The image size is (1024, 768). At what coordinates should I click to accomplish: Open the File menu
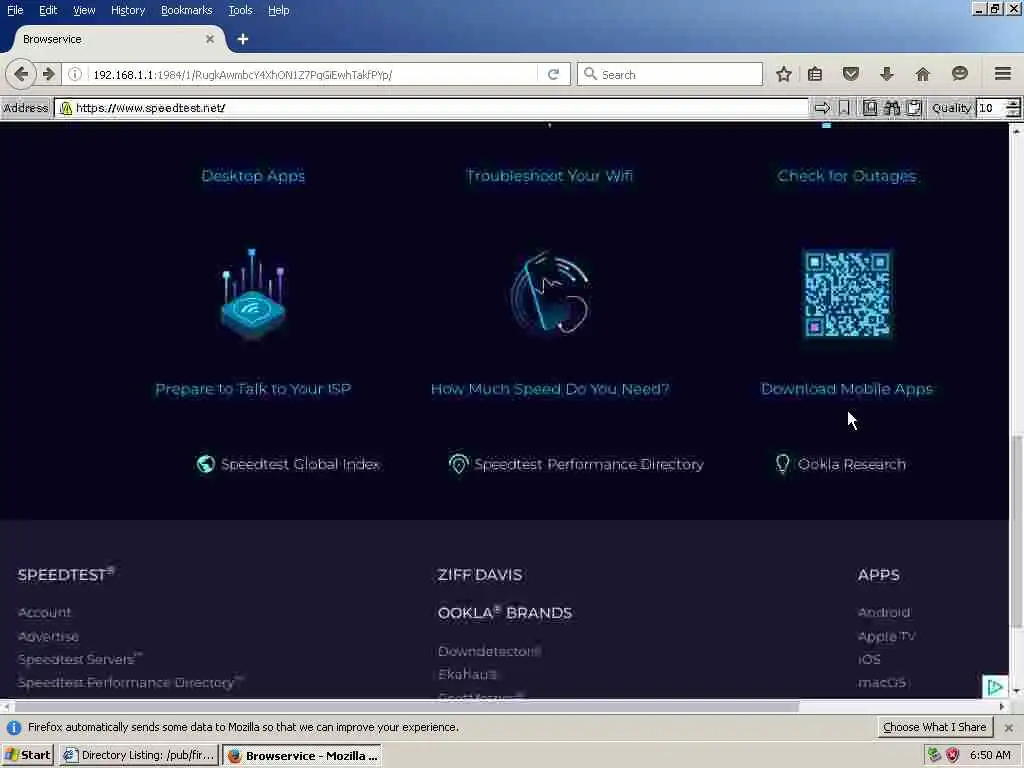[x=15, y=10]
